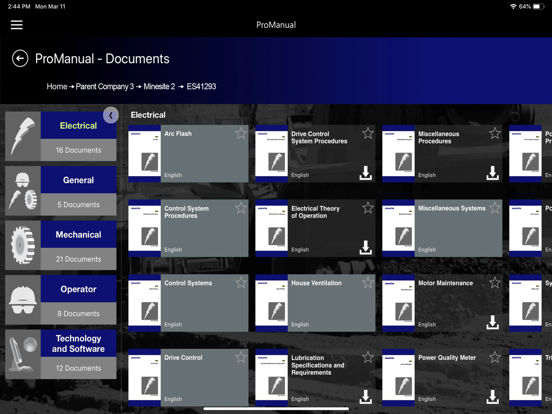Star the Control System Procedures document
Image resolution: width=552 pixels, height=414 pixels.
click(241, 208)
